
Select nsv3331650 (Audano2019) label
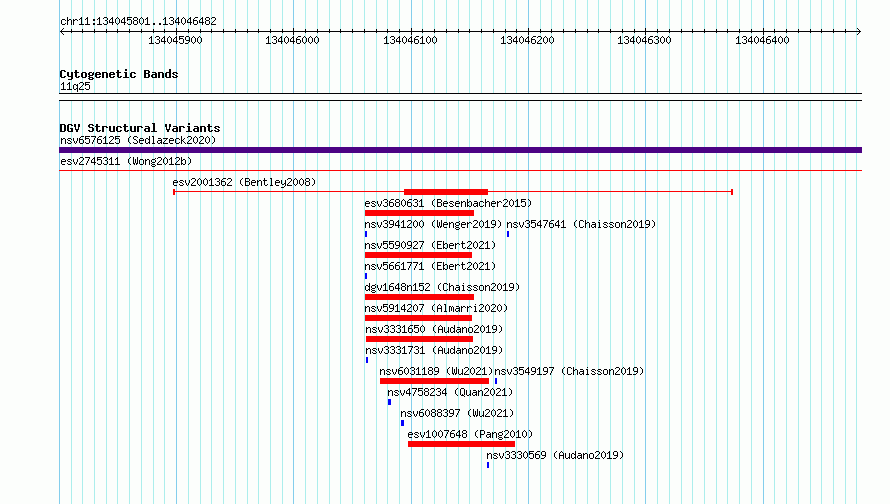click(434, 329)
